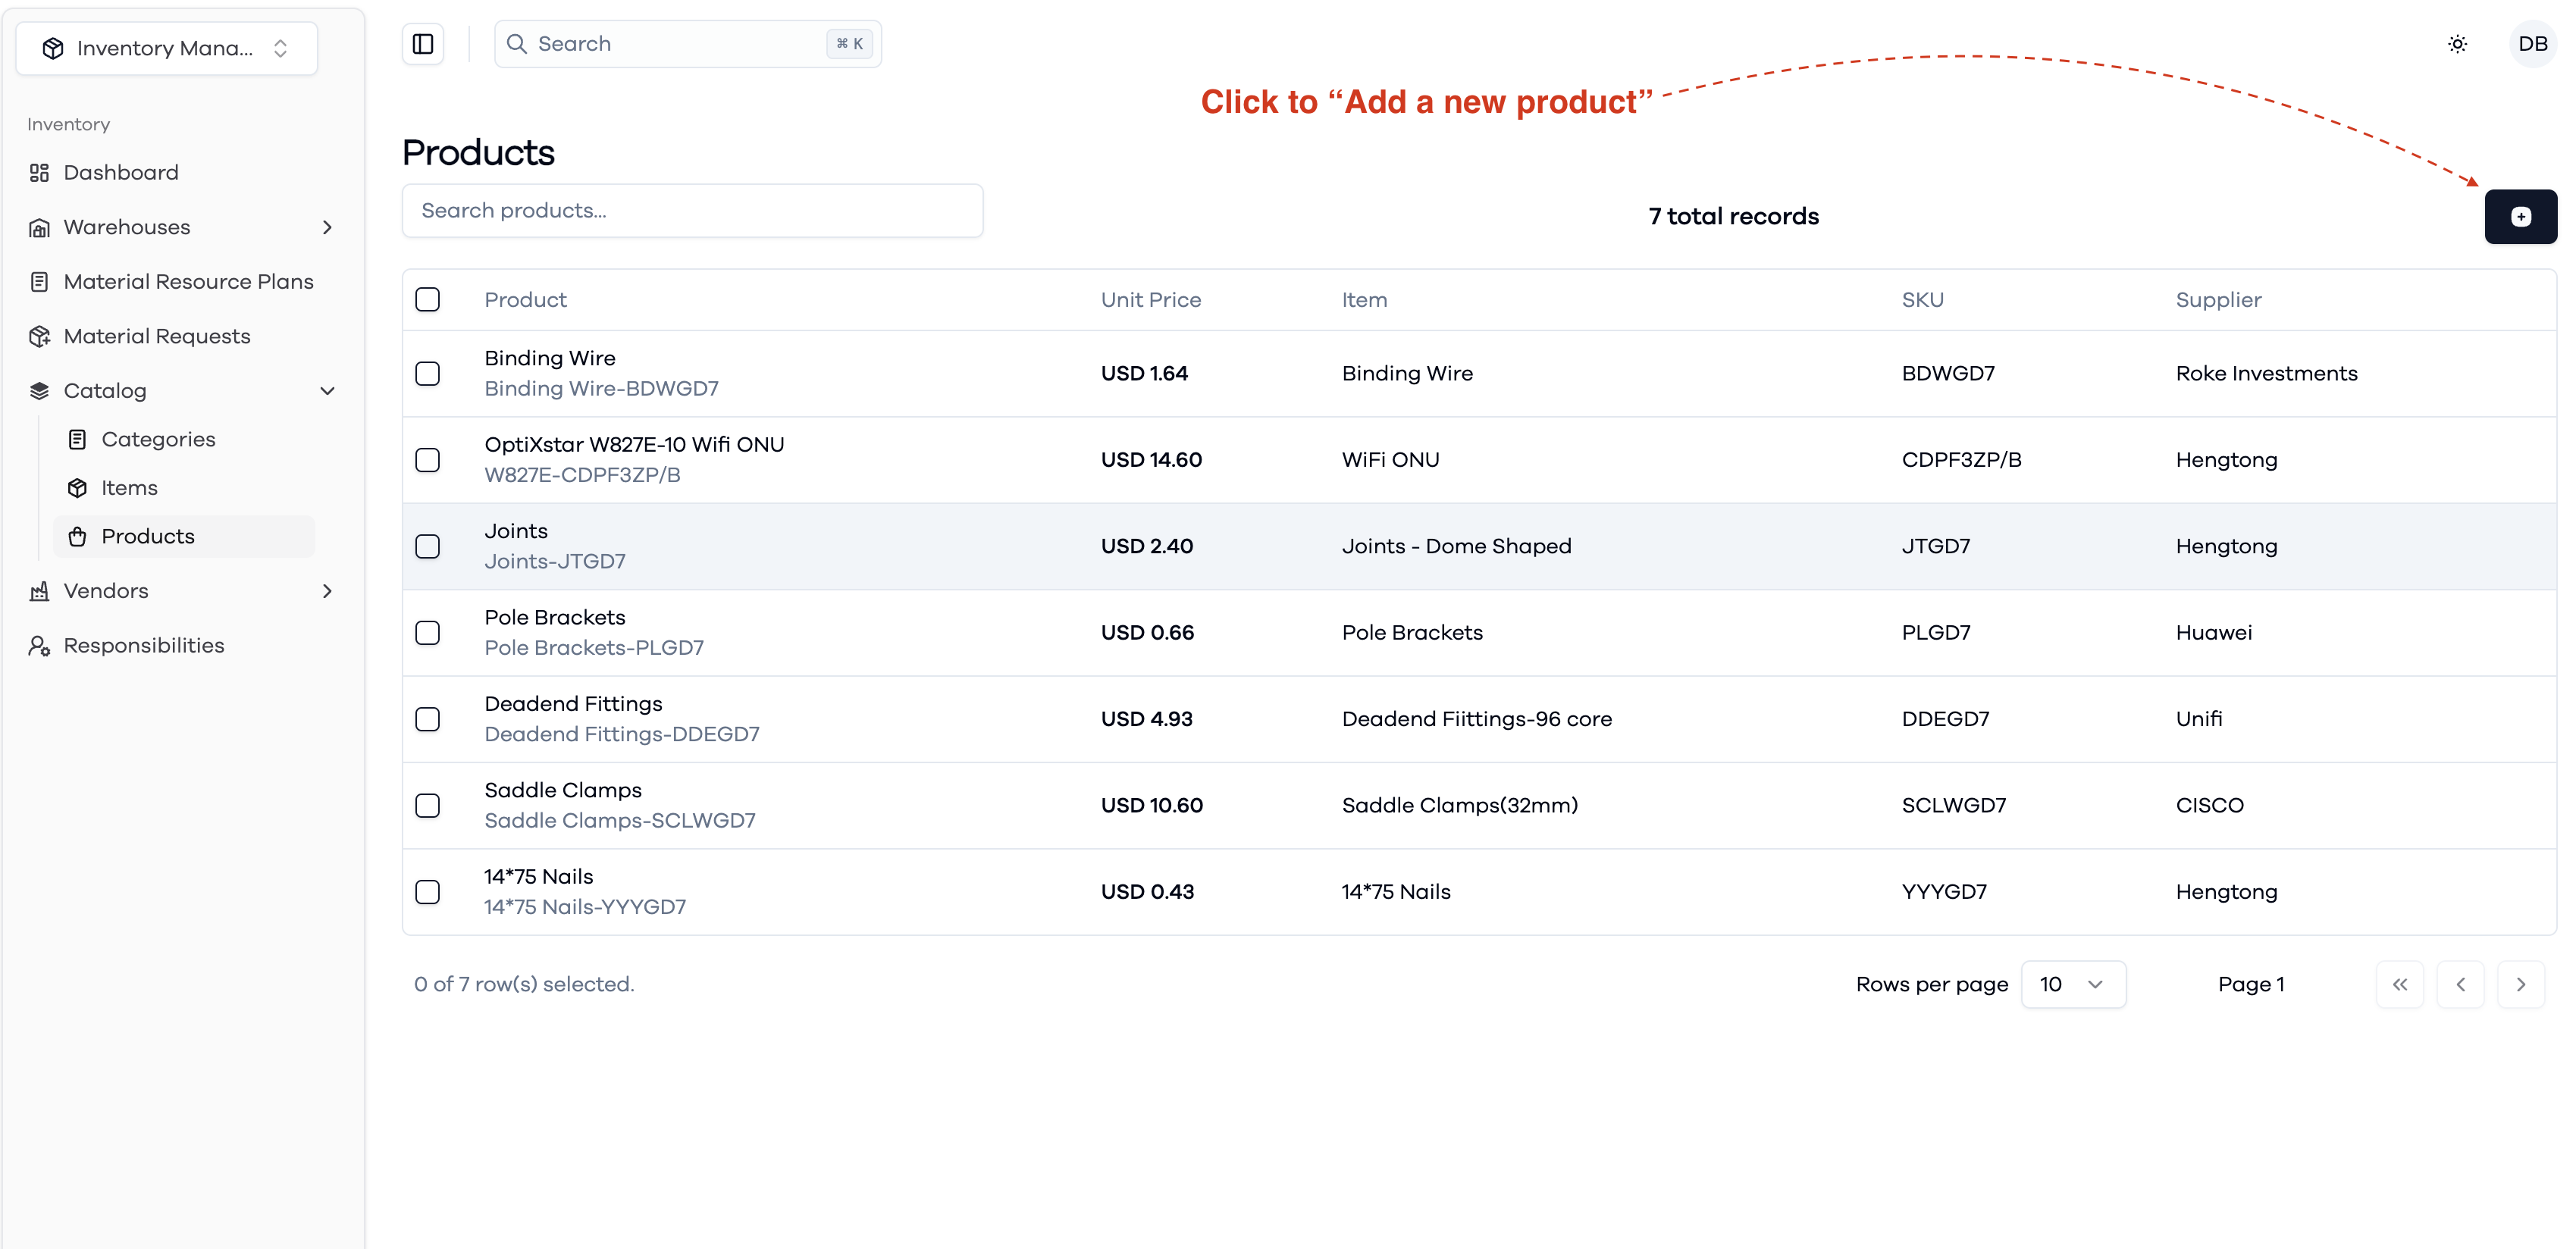This screenshot has width=2576, height=1249.
Task: Select the Joints row checkbox
Action: [427, 547]
